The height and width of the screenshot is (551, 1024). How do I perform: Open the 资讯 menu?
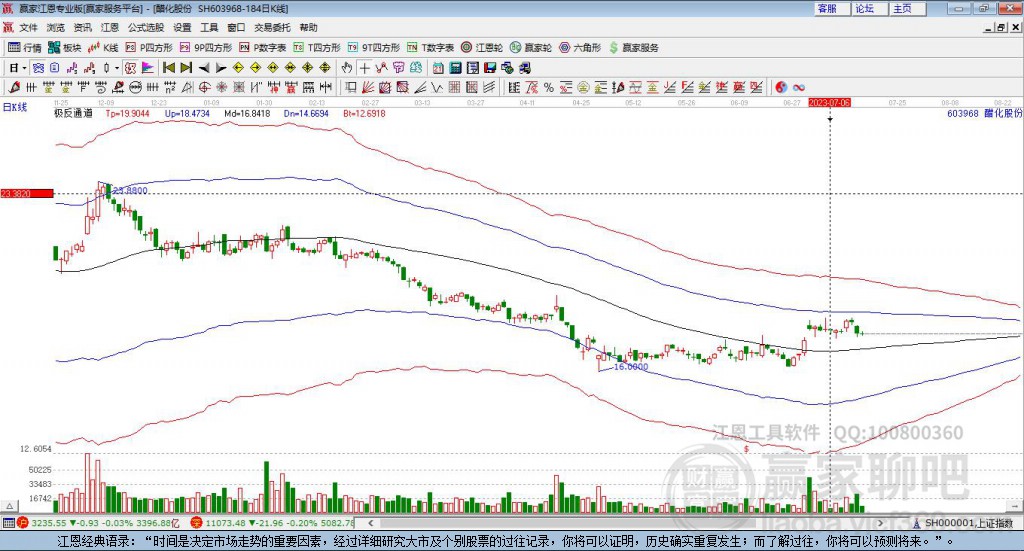tap(82, 27)
